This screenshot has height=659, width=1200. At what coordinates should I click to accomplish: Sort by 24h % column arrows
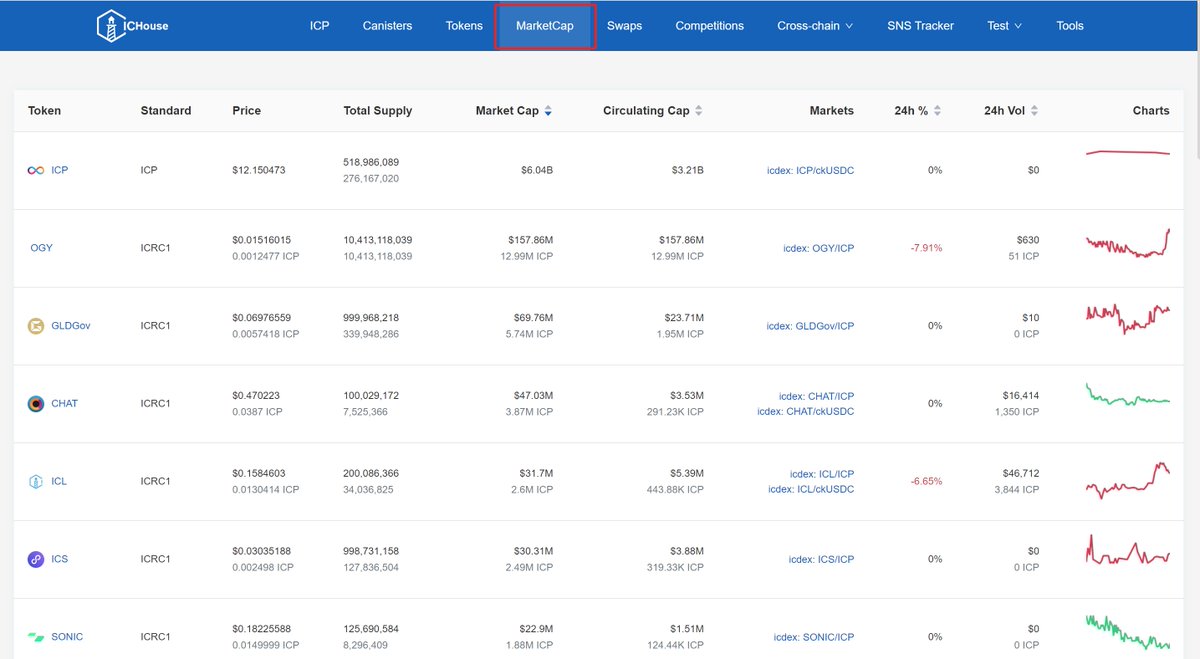point(937,111)
